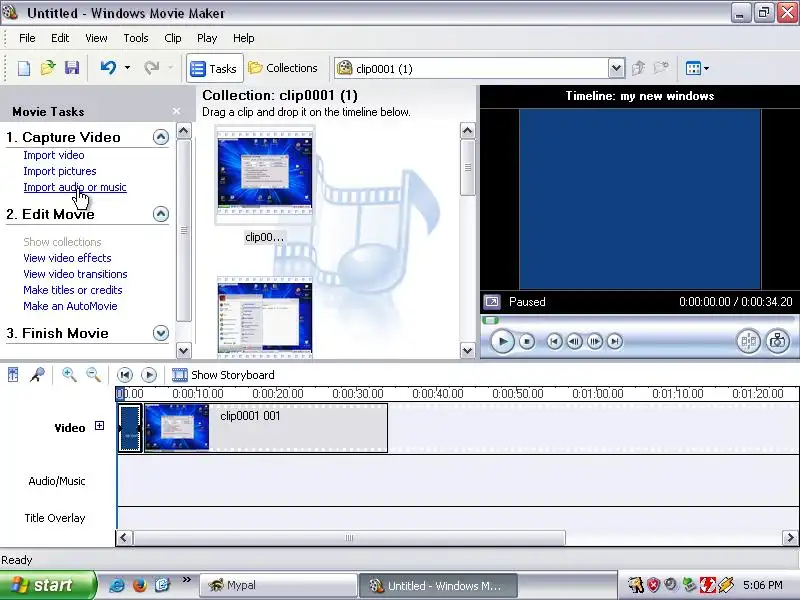Close the Movie Tasks pane
Image resolution: width=800 pixels, height=600 pixels.
coord(176,111)
